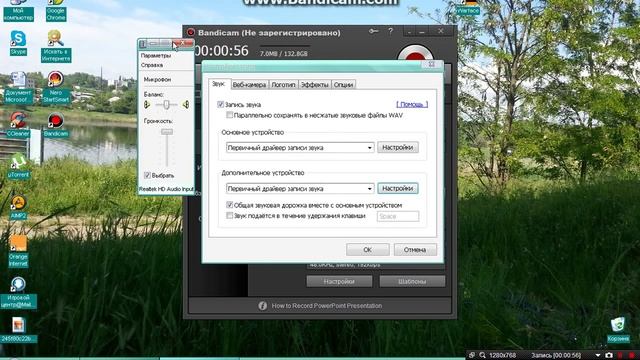Open the Помощь help link

[412, 104]
